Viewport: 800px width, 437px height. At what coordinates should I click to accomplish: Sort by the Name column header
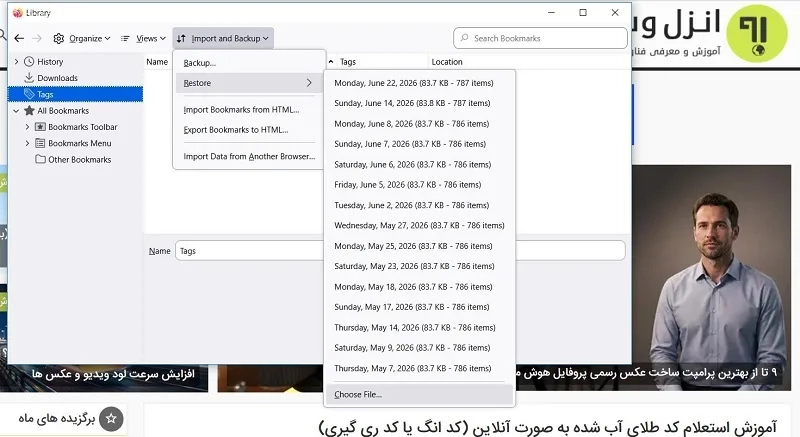(157, 62)
